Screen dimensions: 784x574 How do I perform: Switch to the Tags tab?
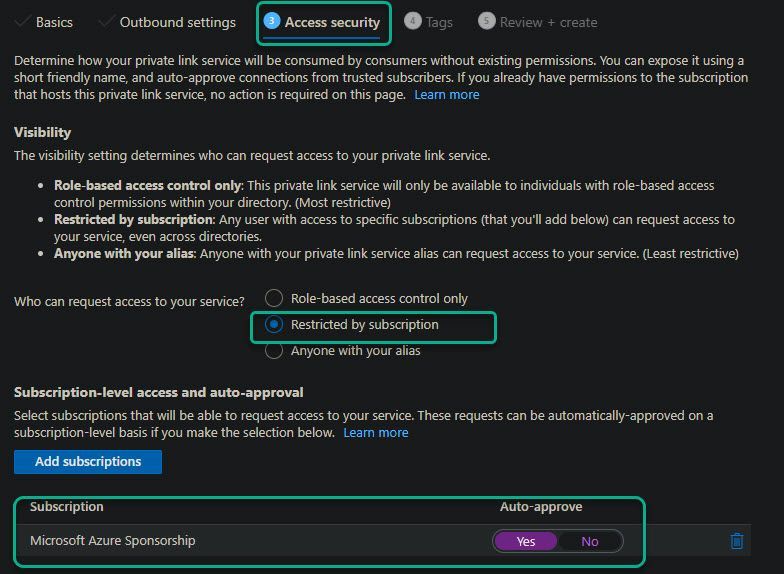click(x=439, y=22)
